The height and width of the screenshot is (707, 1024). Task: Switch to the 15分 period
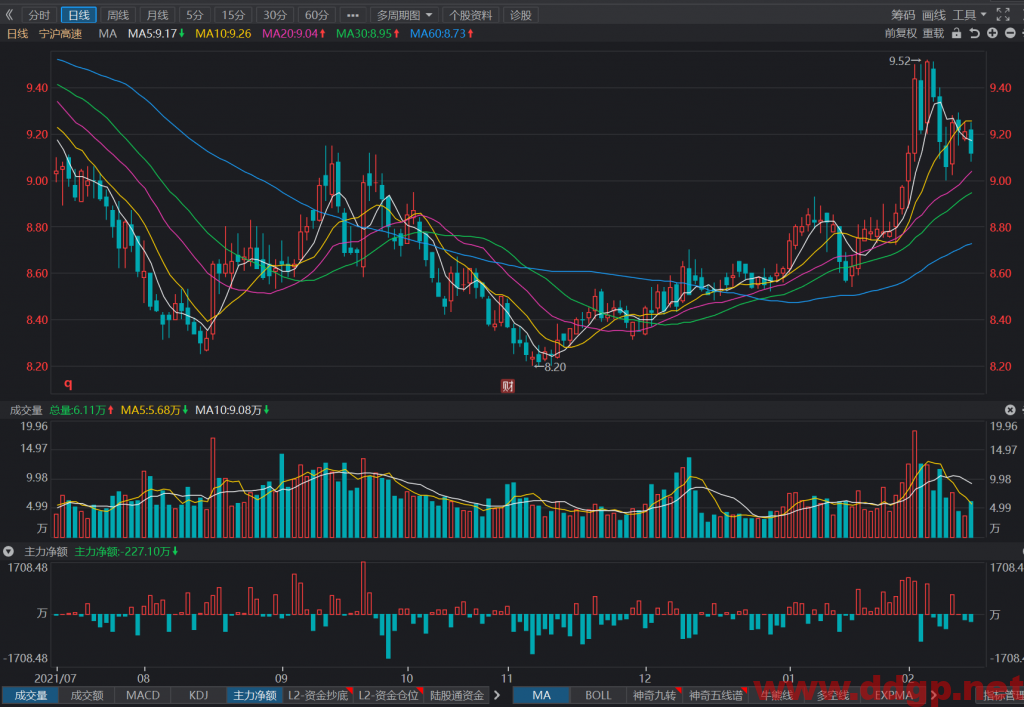[x=233, y=15]
